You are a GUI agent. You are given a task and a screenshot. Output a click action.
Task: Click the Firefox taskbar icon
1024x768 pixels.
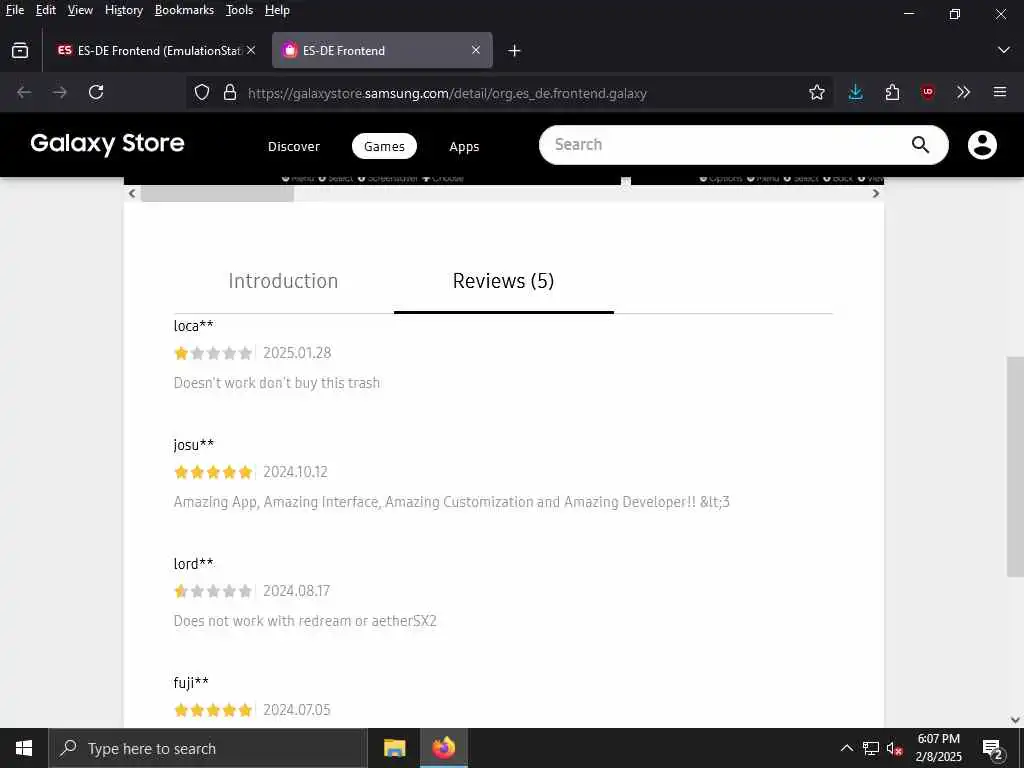[x=443, y=748]
